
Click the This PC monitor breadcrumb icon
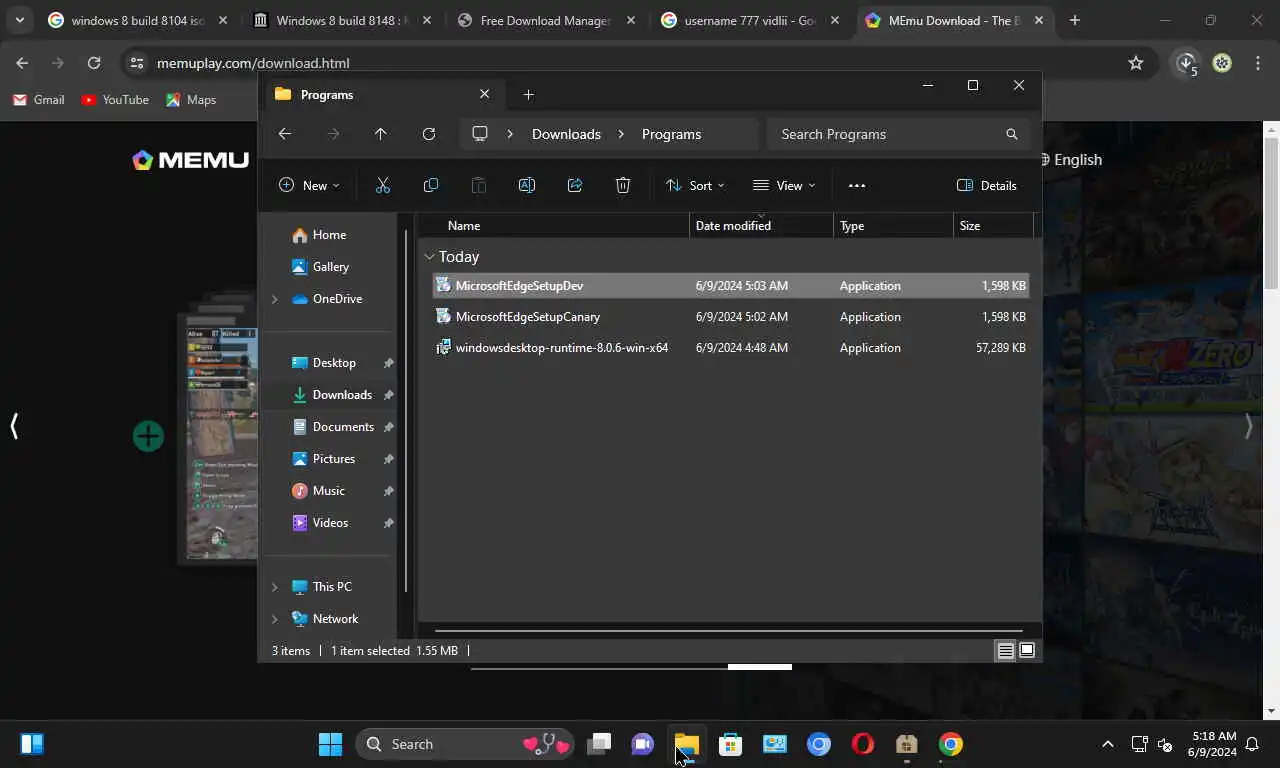point(480,134)
